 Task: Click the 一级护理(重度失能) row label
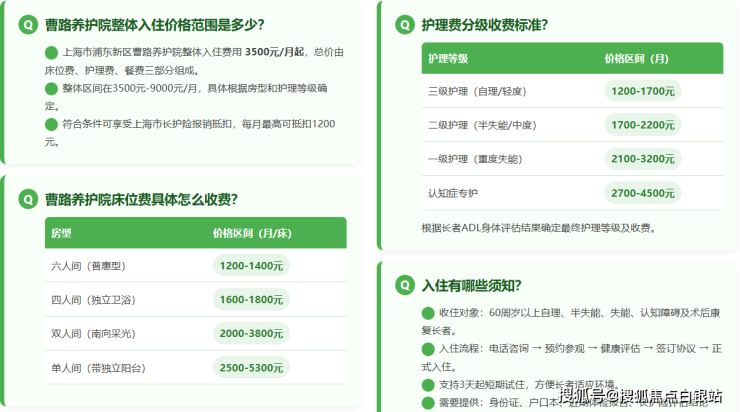(x=475, y=159)
